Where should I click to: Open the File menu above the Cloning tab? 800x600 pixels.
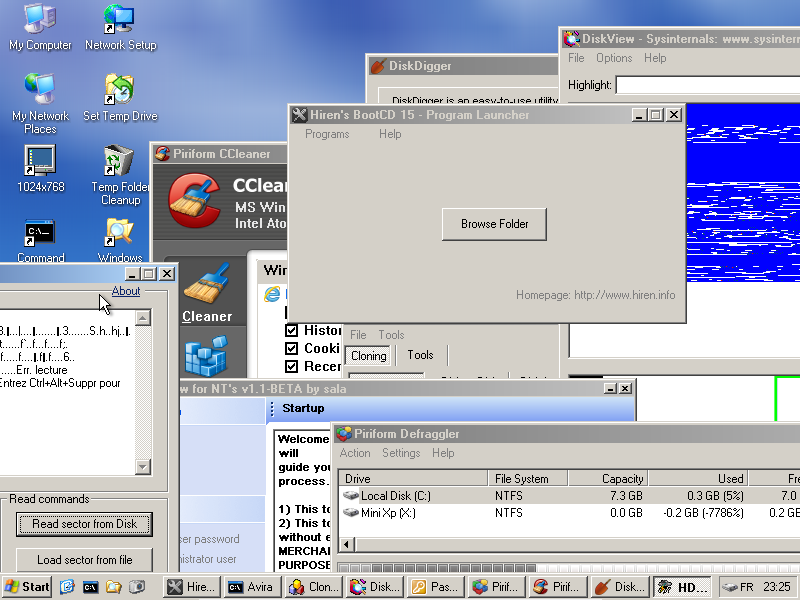(358, 335)
